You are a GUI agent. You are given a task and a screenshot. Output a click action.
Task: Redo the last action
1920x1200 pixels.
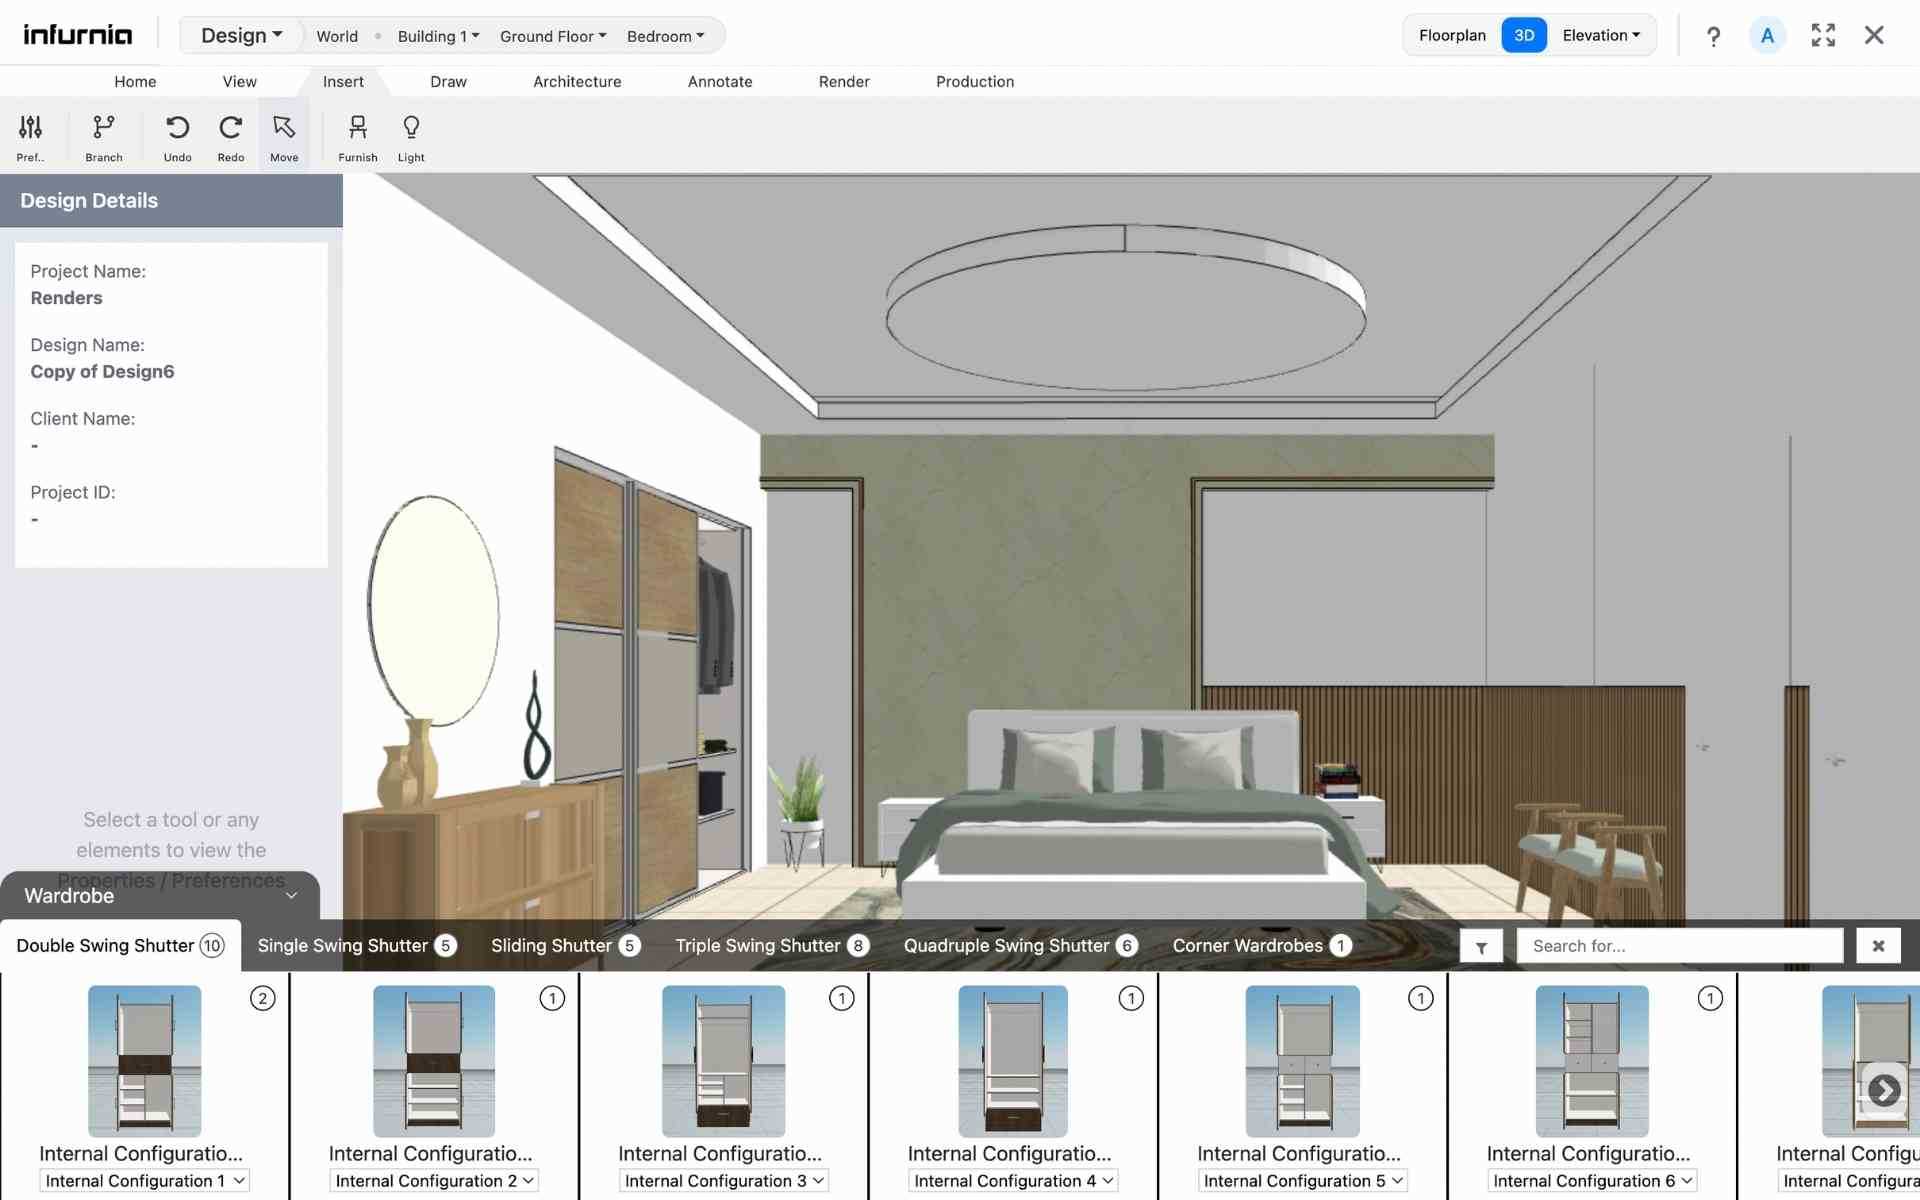pyautogui.click(x=231, y=127)
